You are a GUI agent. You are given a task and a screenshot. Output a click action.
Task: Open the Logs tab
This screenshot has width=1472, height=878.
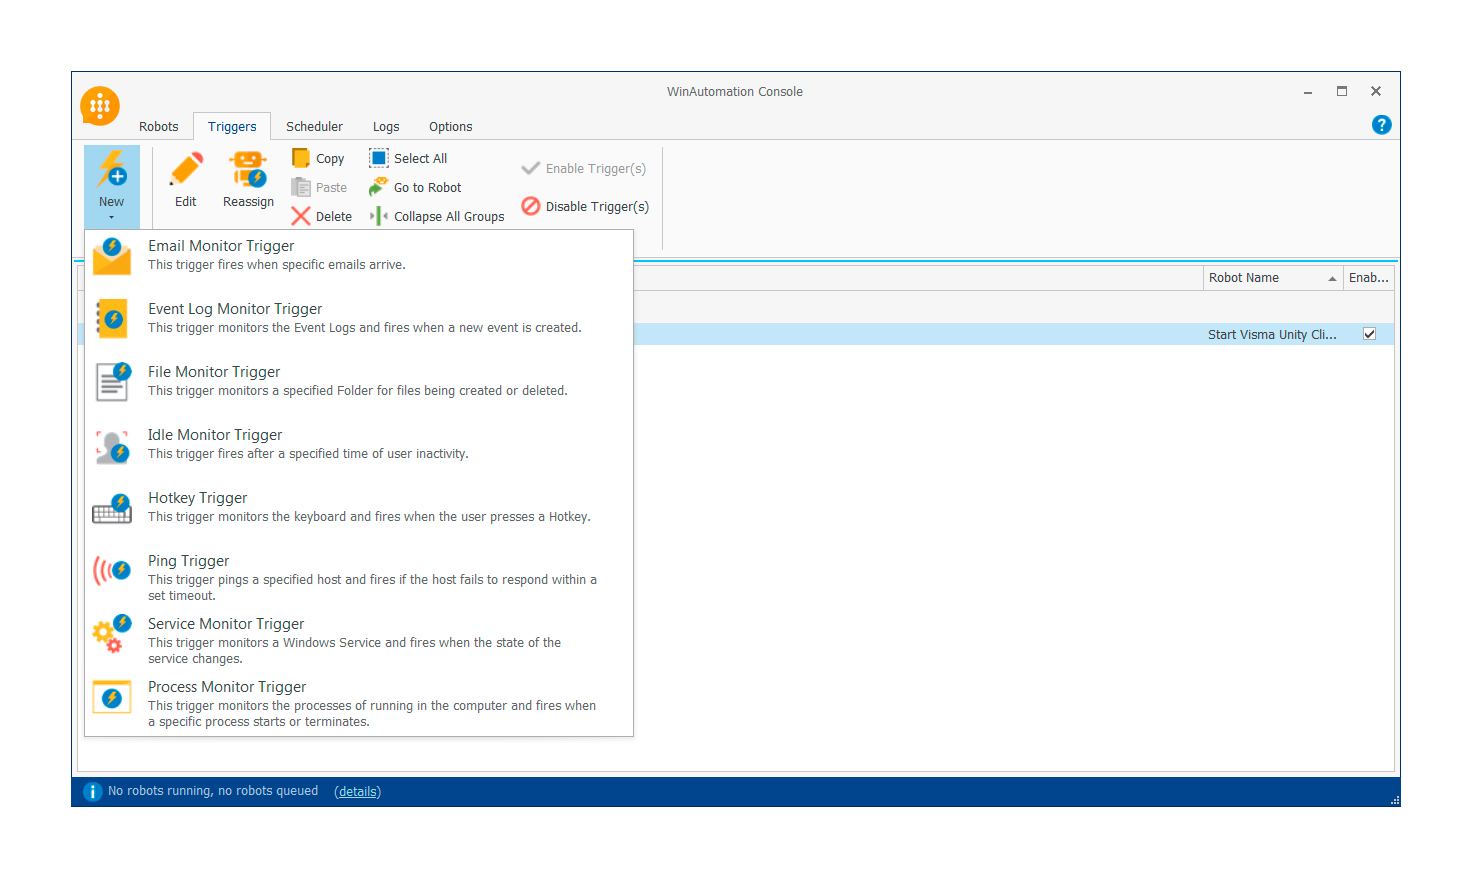point(386,127)
